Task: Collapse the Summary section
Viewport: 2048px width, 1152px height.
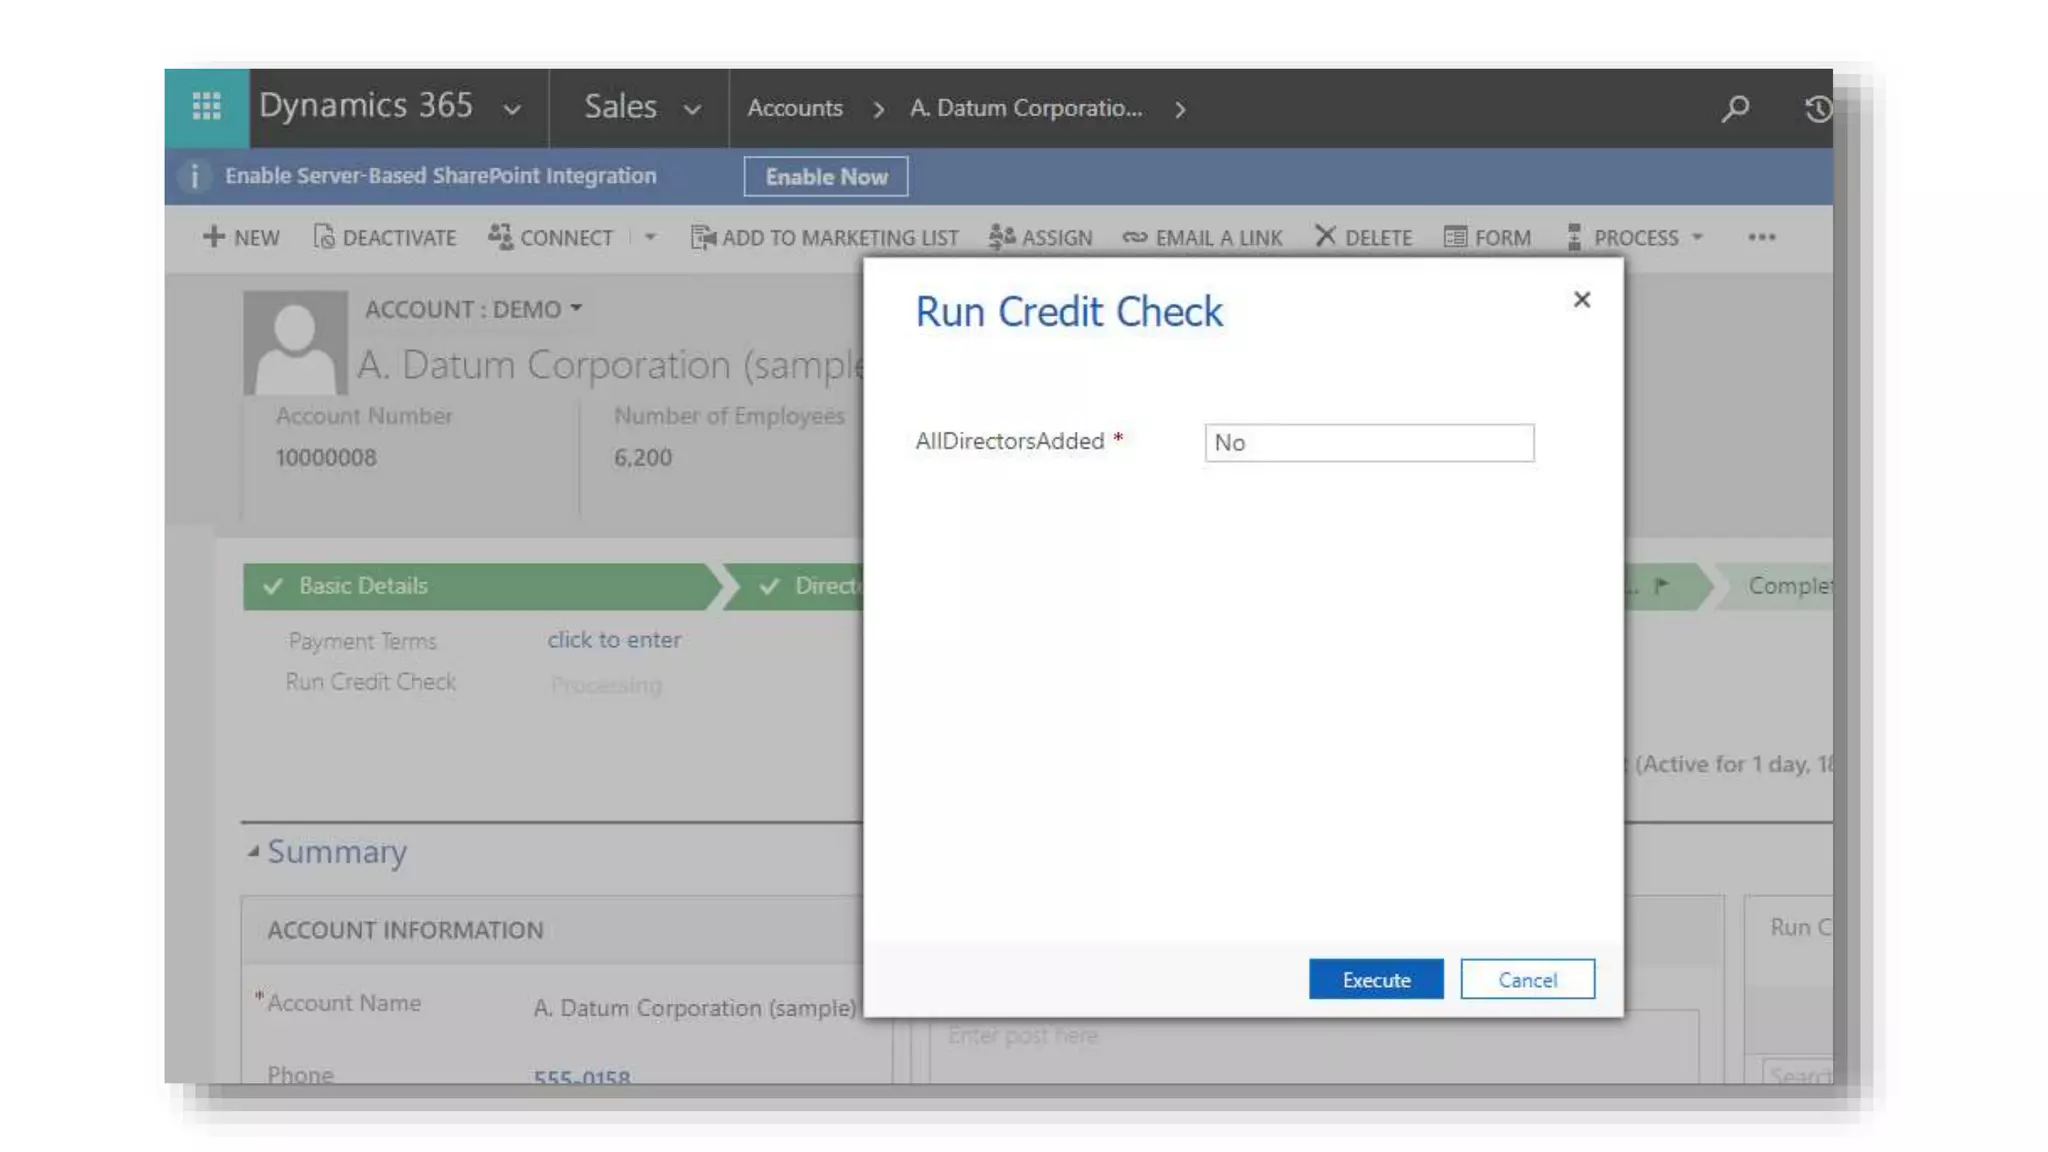Action: (253, 851)
